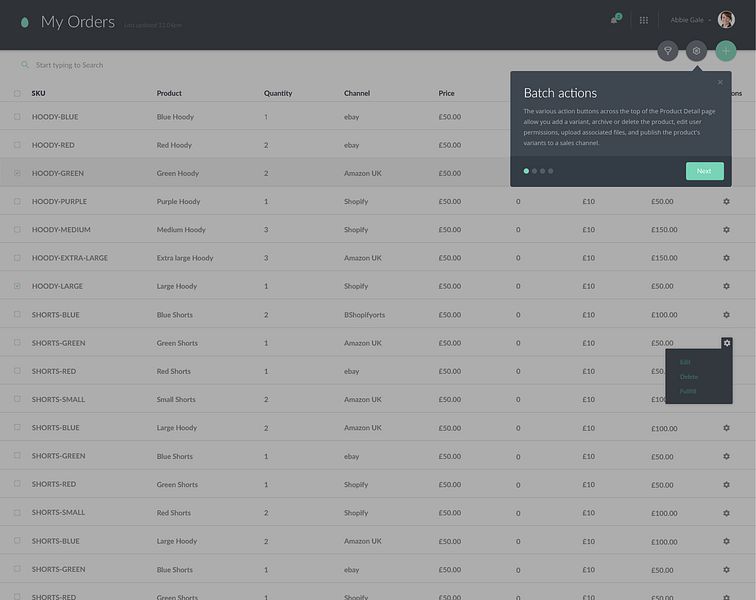Open the filter funnel button
This screenshot has width=756, height=600.
click(668, 51)
